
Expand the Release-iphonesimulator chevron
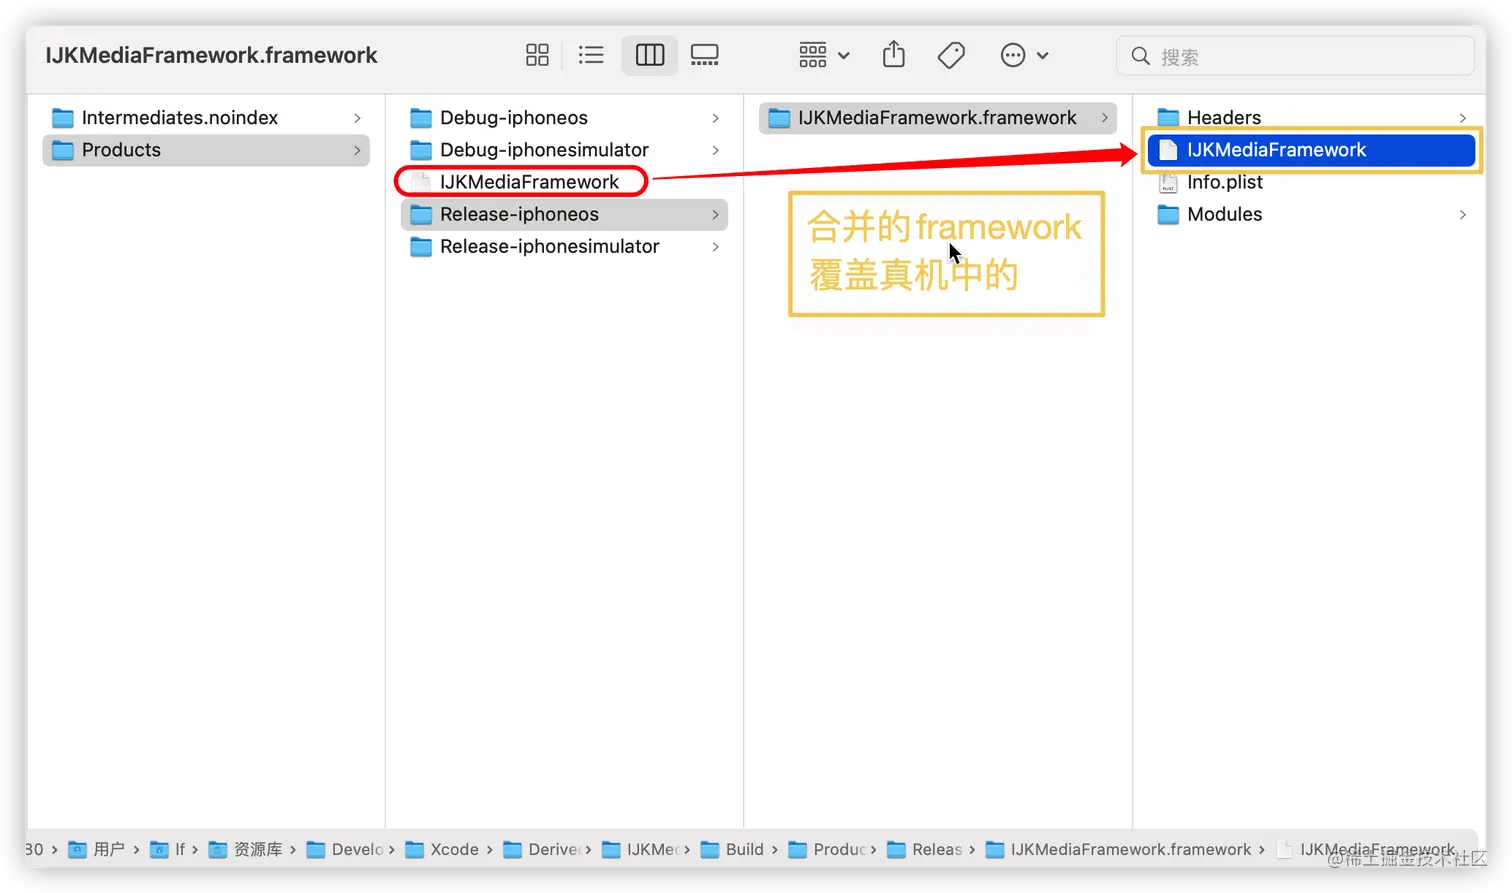[715, 246]
